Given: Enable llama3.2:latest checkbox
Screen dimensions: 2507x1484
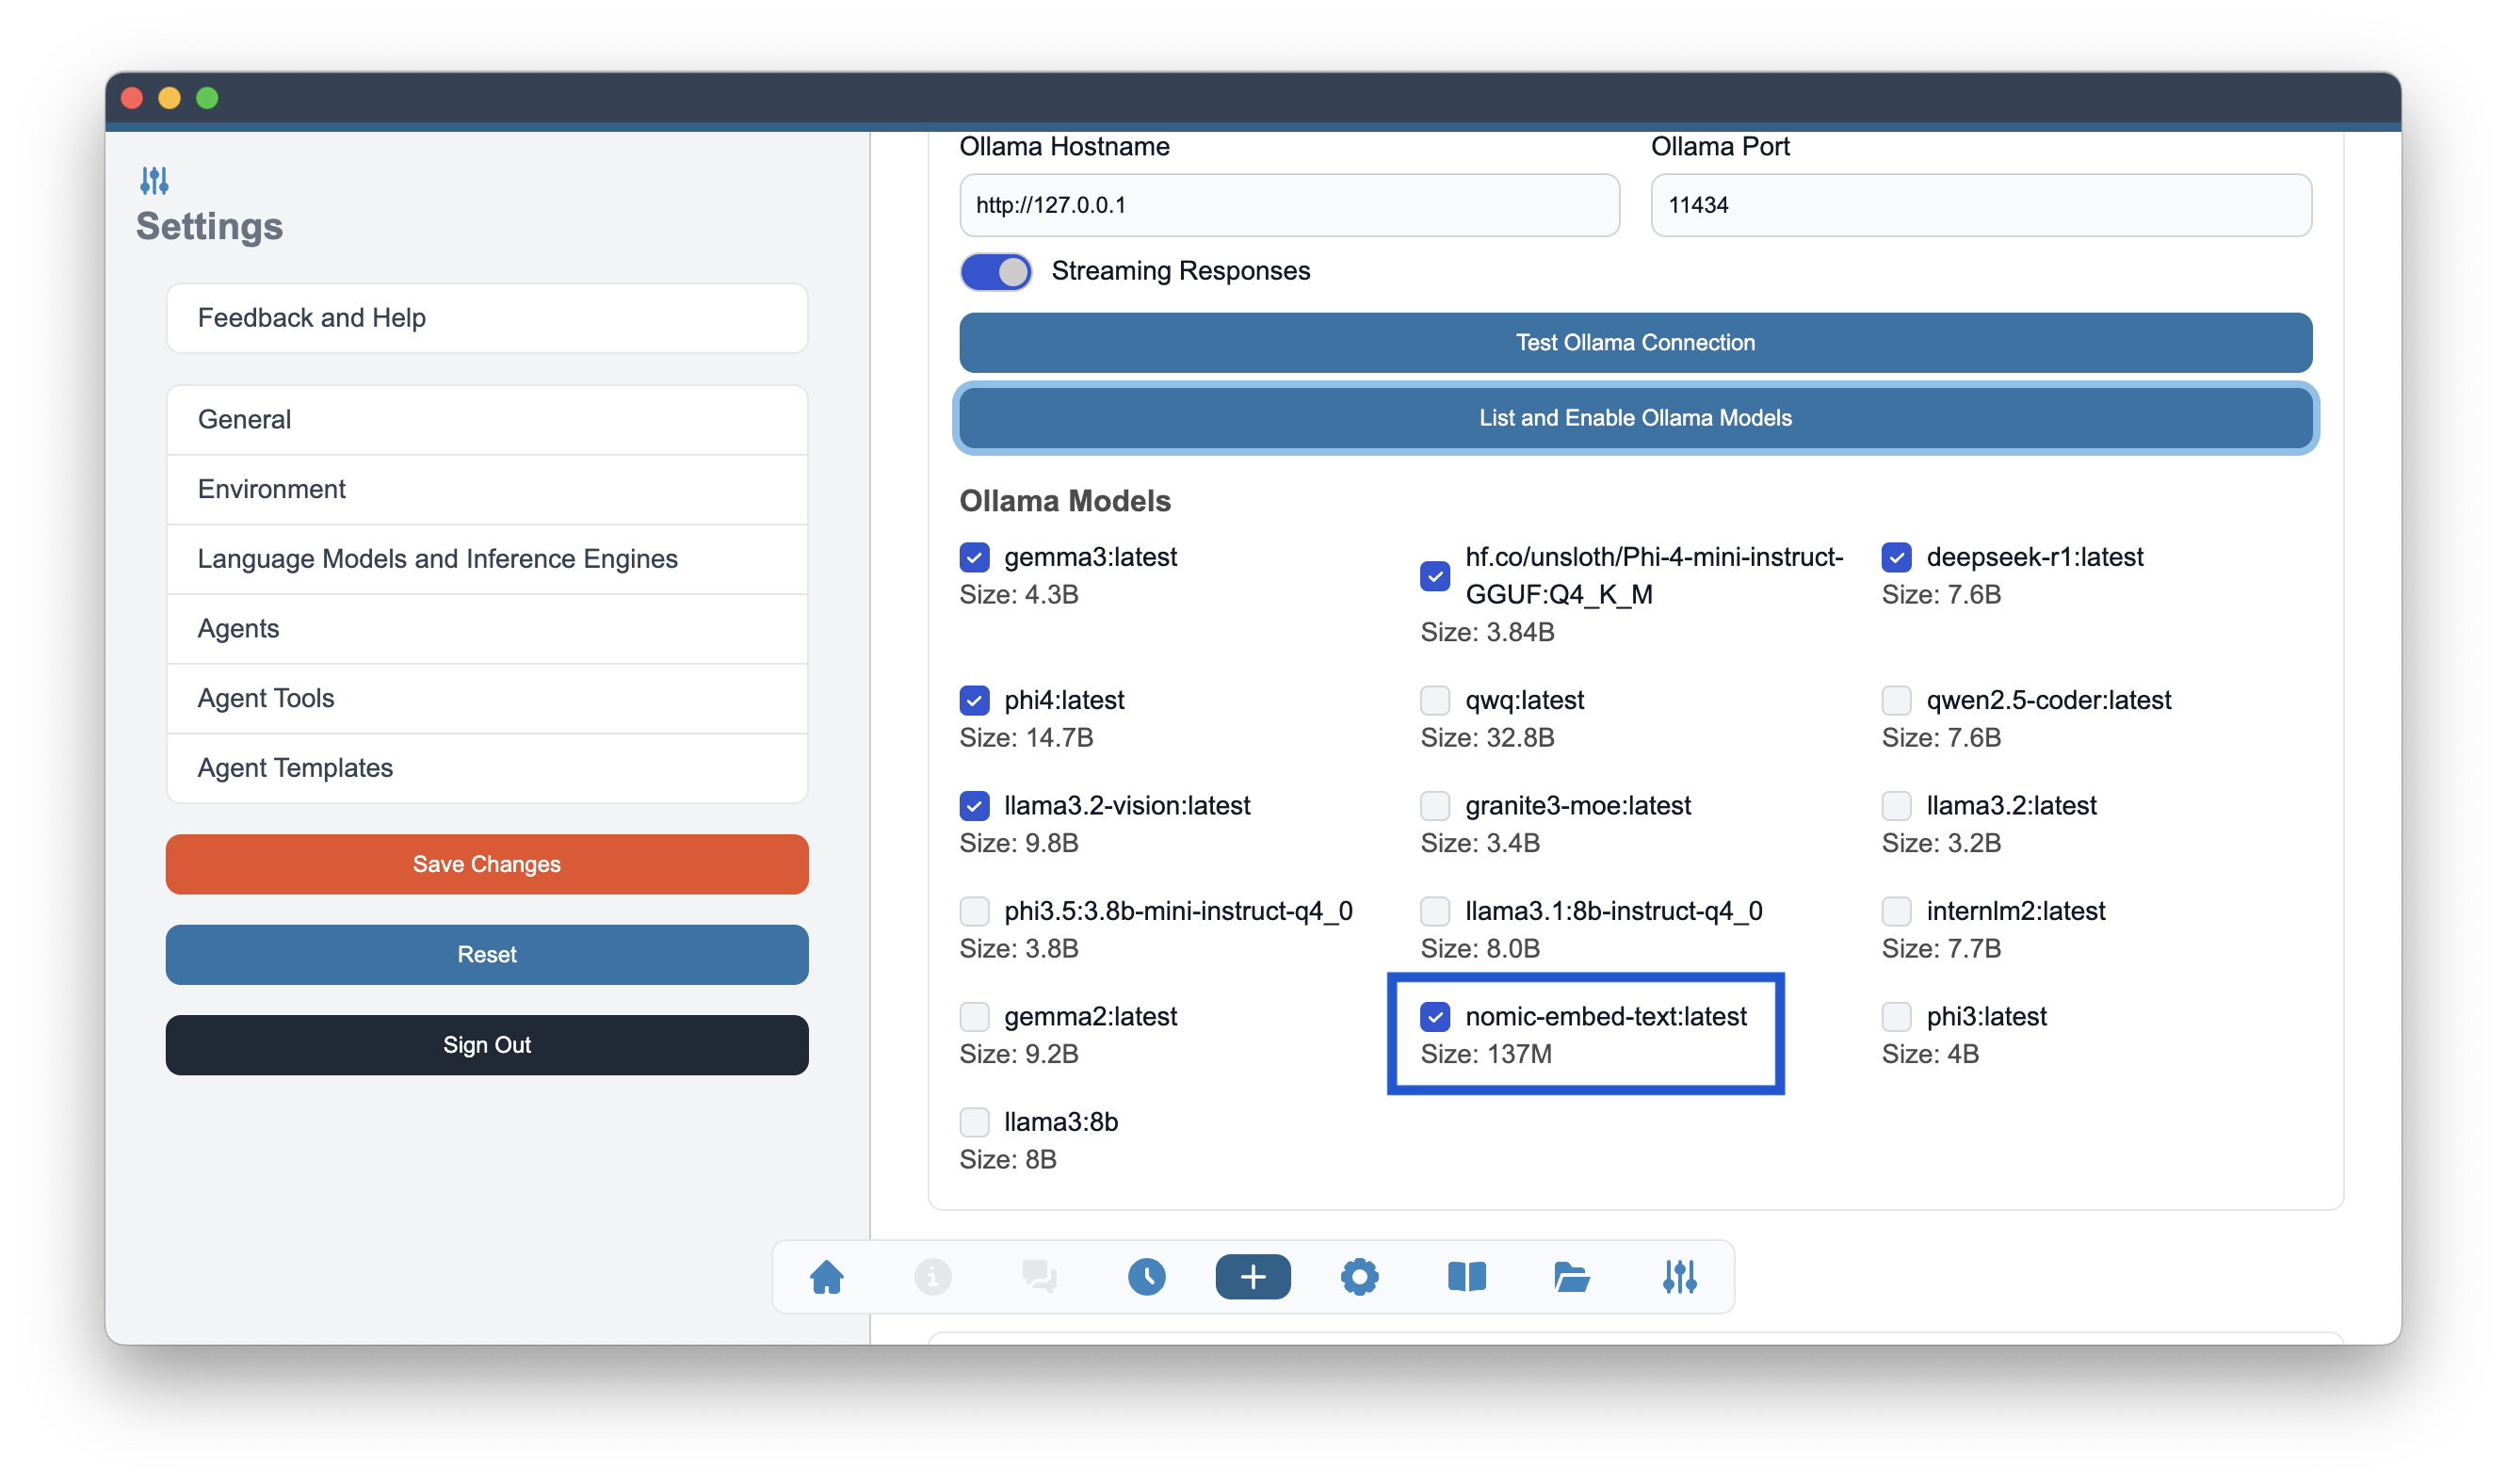Looking at the screenshot, I should click(1896, 805).
